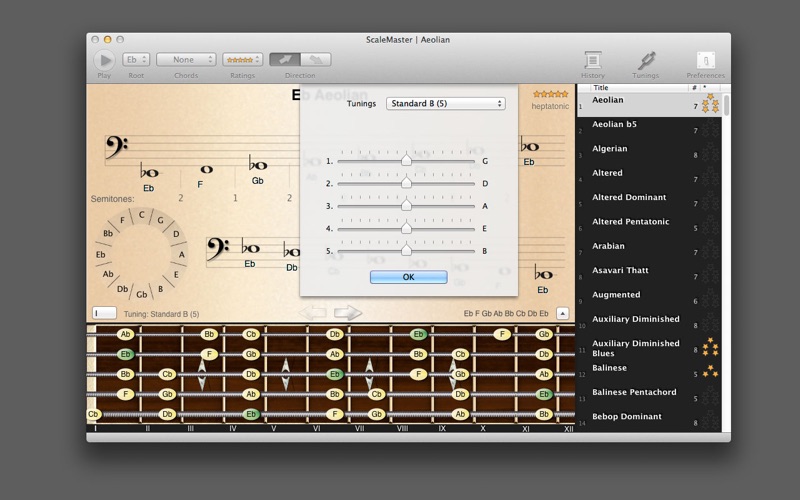This screenshot has height=500, width=800.
Task: Click the Aeolian row star rating
Action: (710, 104)
